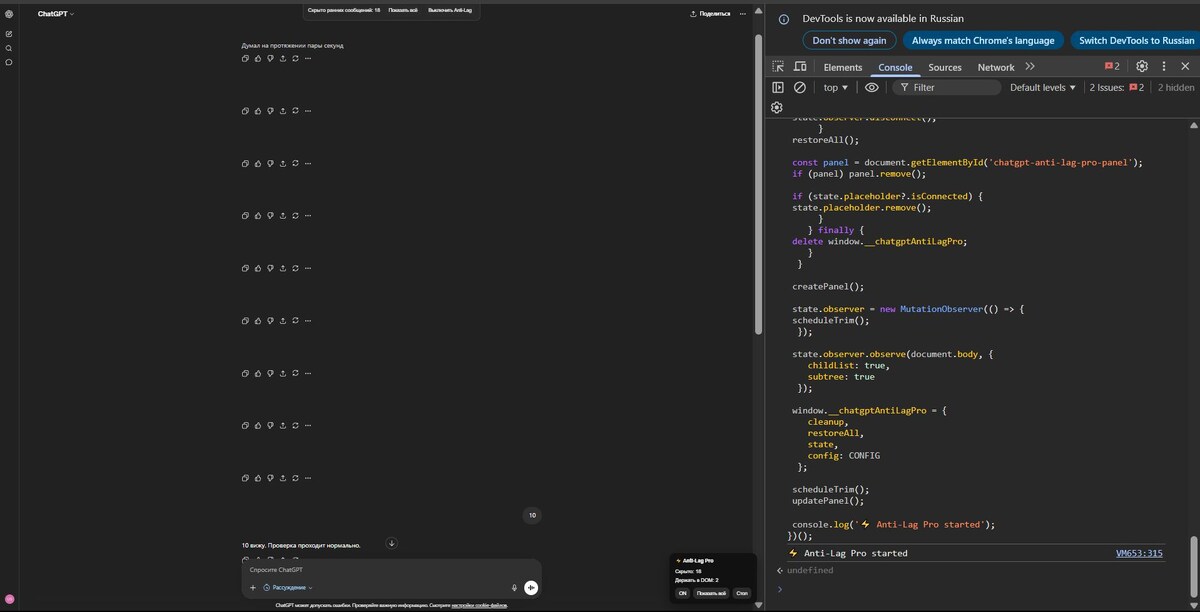Click the user message bubble '10'
This screenshot has width=1200, height=612.
pyautogui.click(x=532, y=515)
